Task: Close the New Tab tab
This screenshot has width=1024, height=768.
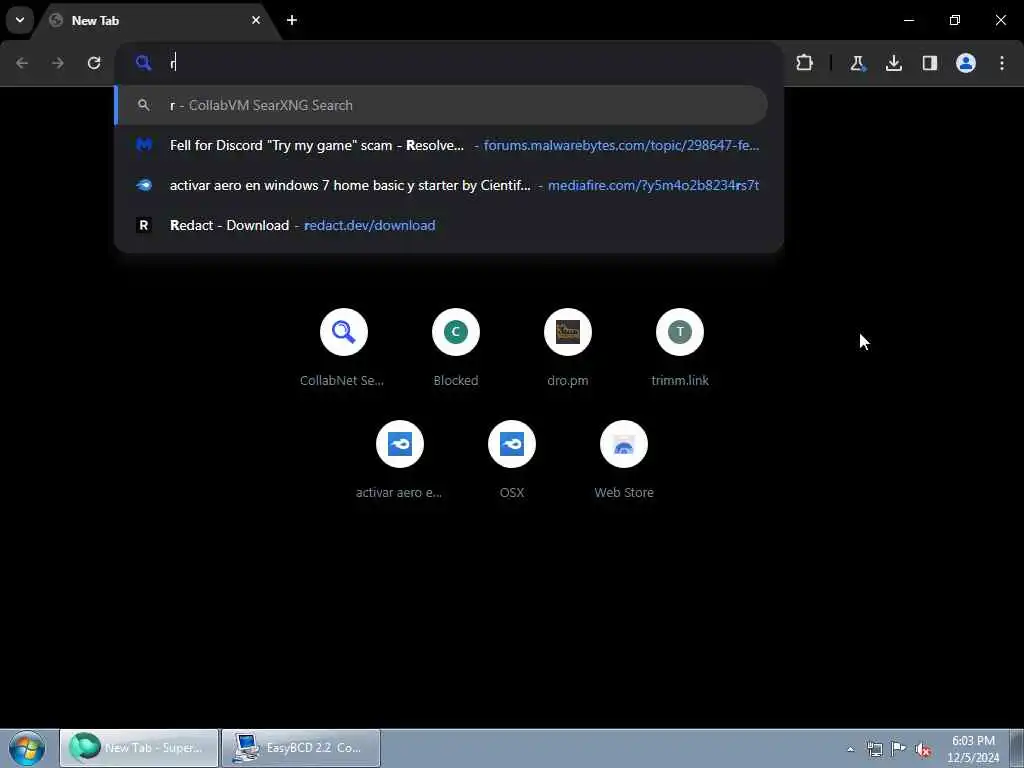Action: (256, 20)
